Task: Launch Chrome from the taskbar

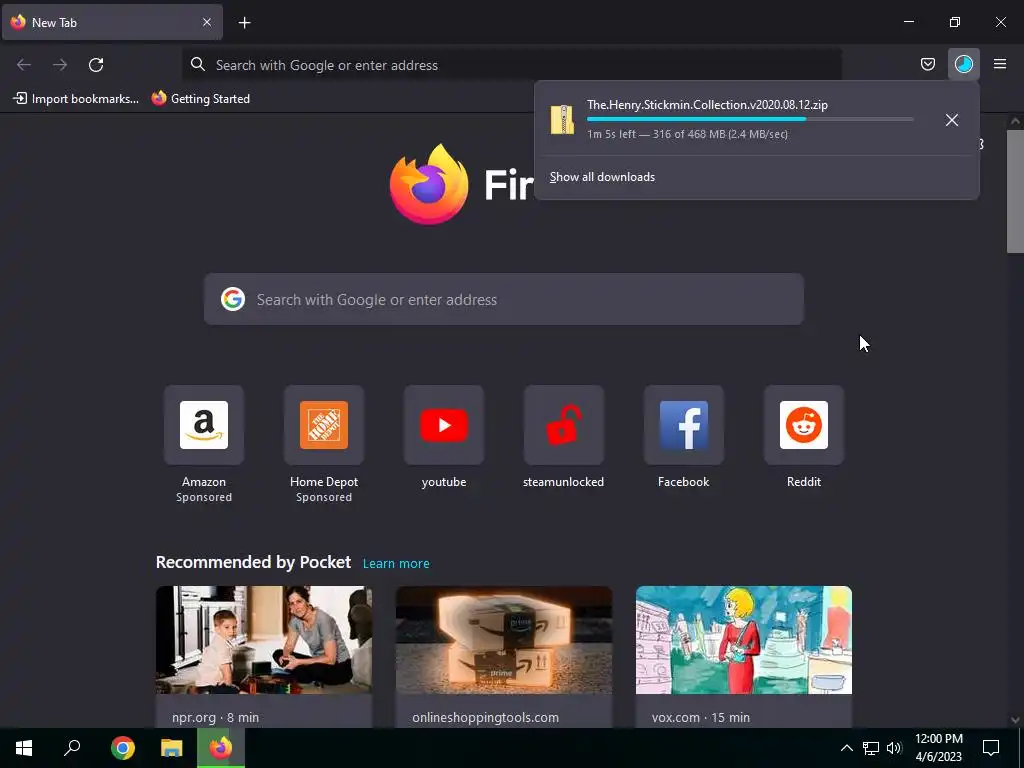Action: [x=123, y=748]
